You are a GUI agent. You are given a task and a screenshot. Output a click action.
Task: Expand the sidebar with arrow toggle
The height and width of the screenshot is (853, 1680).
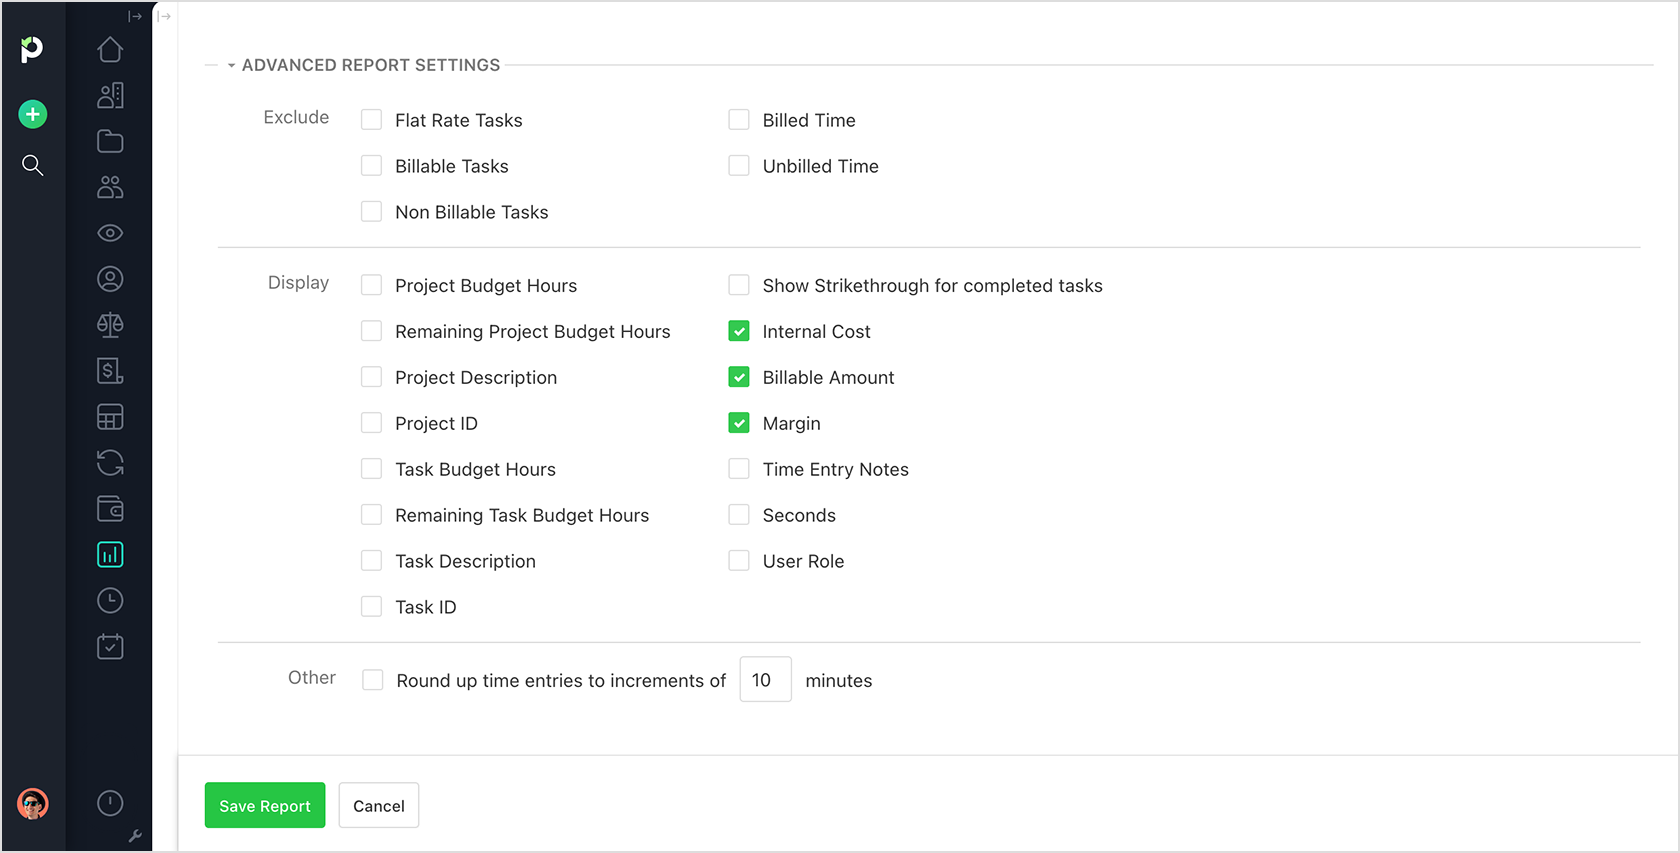click(x=135, y=16)
